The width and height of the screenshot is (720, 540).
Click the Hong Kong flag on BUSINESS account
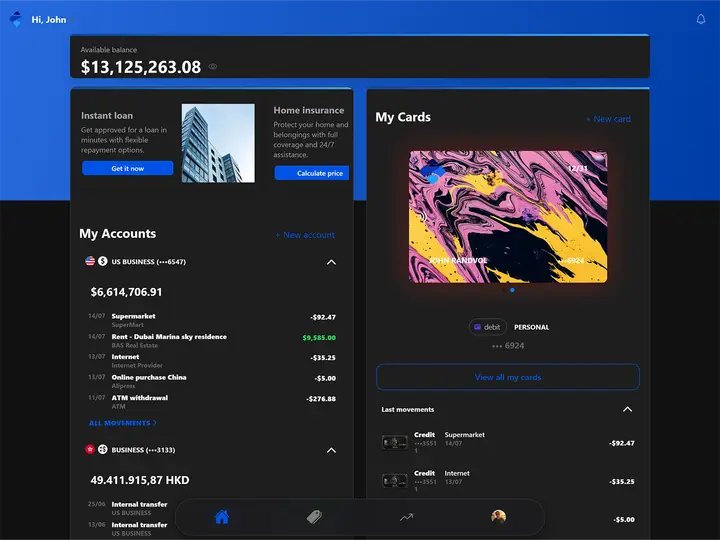[90, 449]
